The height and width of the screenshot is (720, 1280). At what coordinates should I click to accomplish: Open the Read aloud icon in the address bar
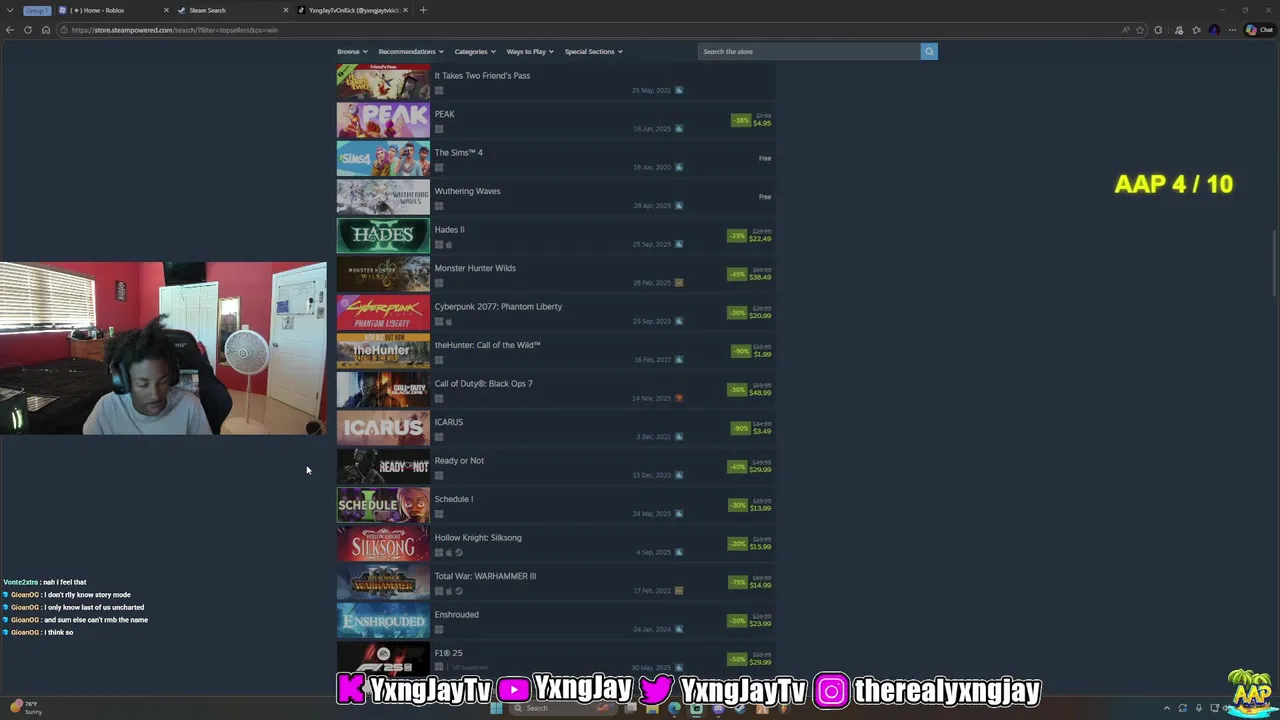coord(1126,30)
